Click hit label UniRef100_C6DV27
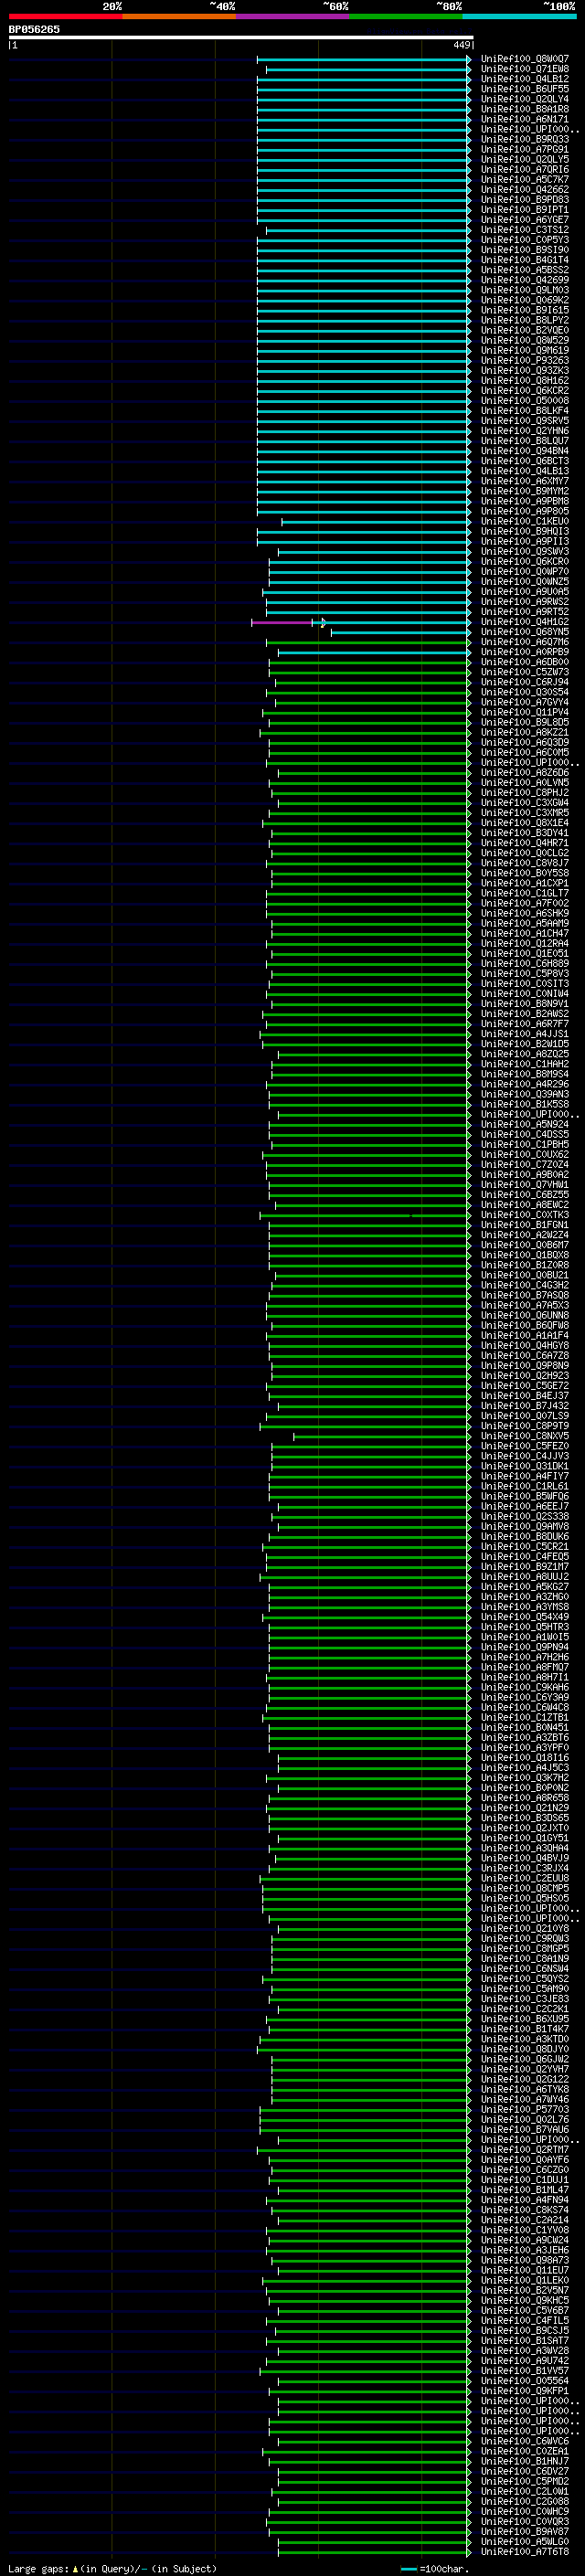The height and width of the screenshot is (2576, 585). point(524,2471)
